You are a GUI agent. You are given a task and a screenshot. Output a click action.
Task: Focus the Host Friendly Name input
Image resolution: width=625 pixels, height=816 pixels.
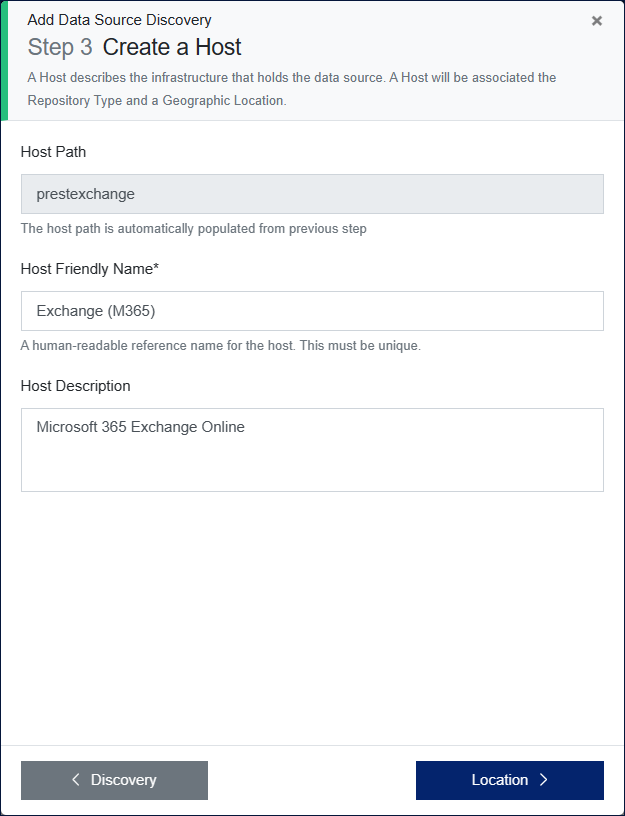click(312, 311)
